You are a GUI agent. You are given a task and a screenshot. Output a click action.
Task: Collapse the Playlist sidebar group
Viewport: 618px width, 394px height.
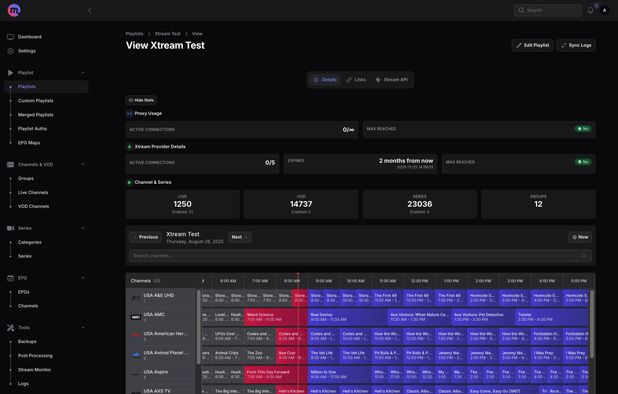pyautogui.click(x=83, y=72)
